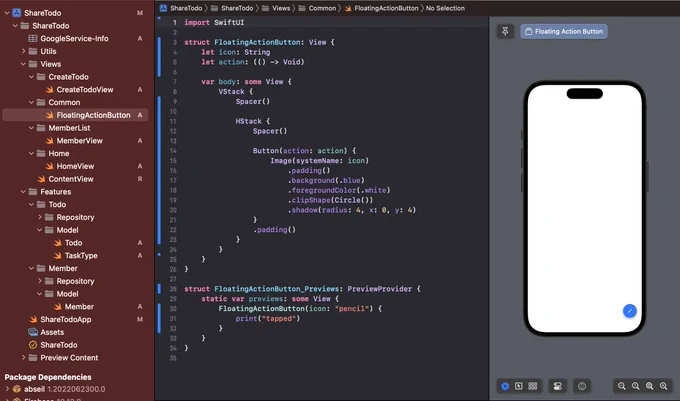Open GoogleService-Info plist file

pos(74,39)
